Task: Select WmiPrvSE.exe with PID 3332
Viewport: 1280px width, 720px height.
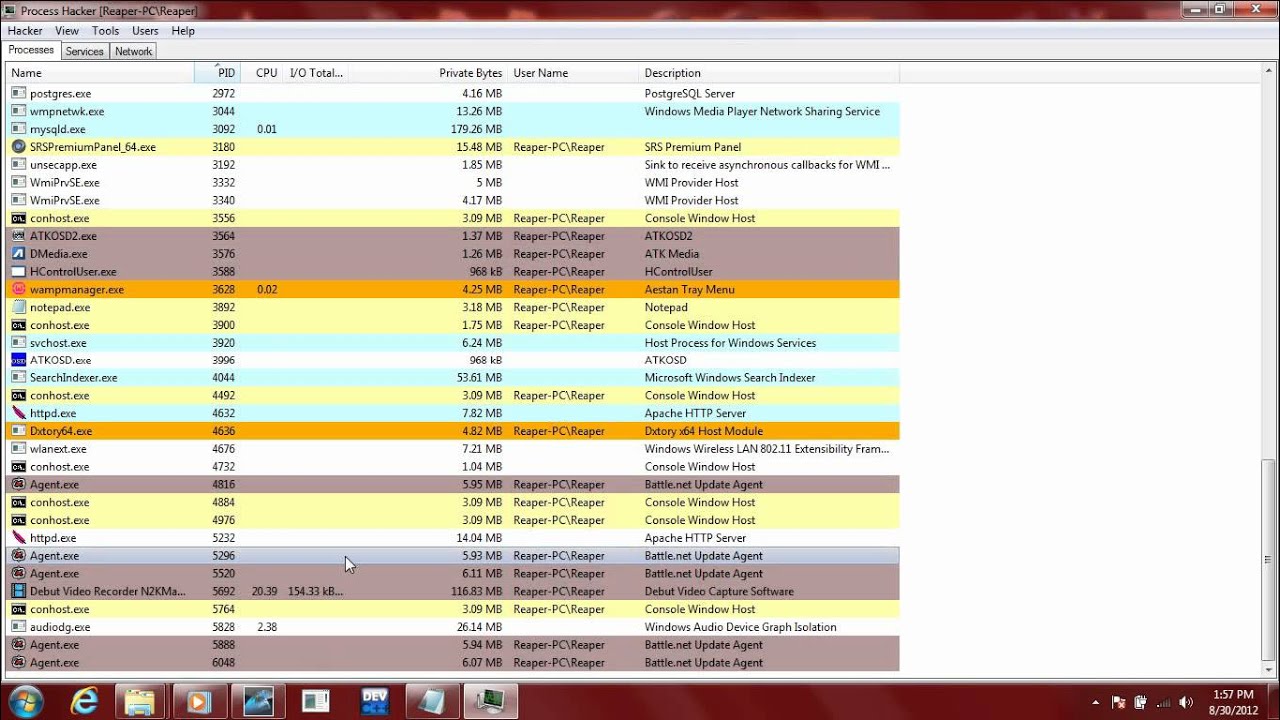Action: (453, 183)
